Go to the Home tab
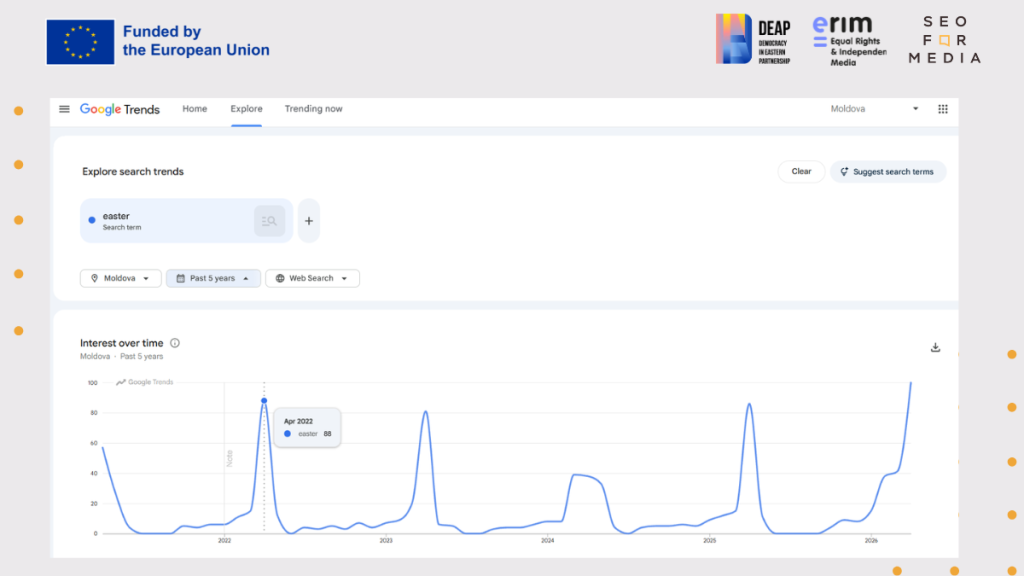This screenshot has height=576, width=1024. tap(194, 109)
